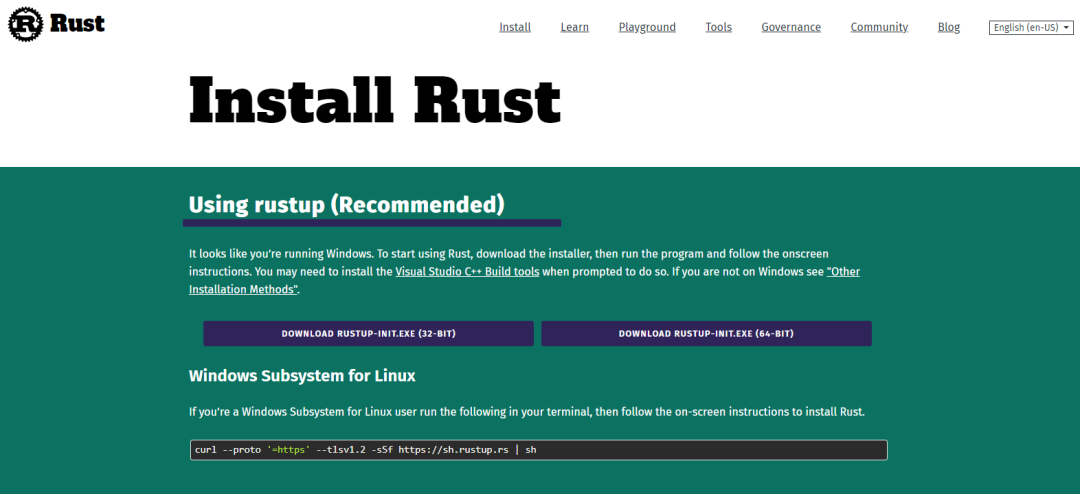This screenshot has height=494, width=1080.
Task: Download rustup-init.exe 64-bit installer
Action: [x=706, y=333]
